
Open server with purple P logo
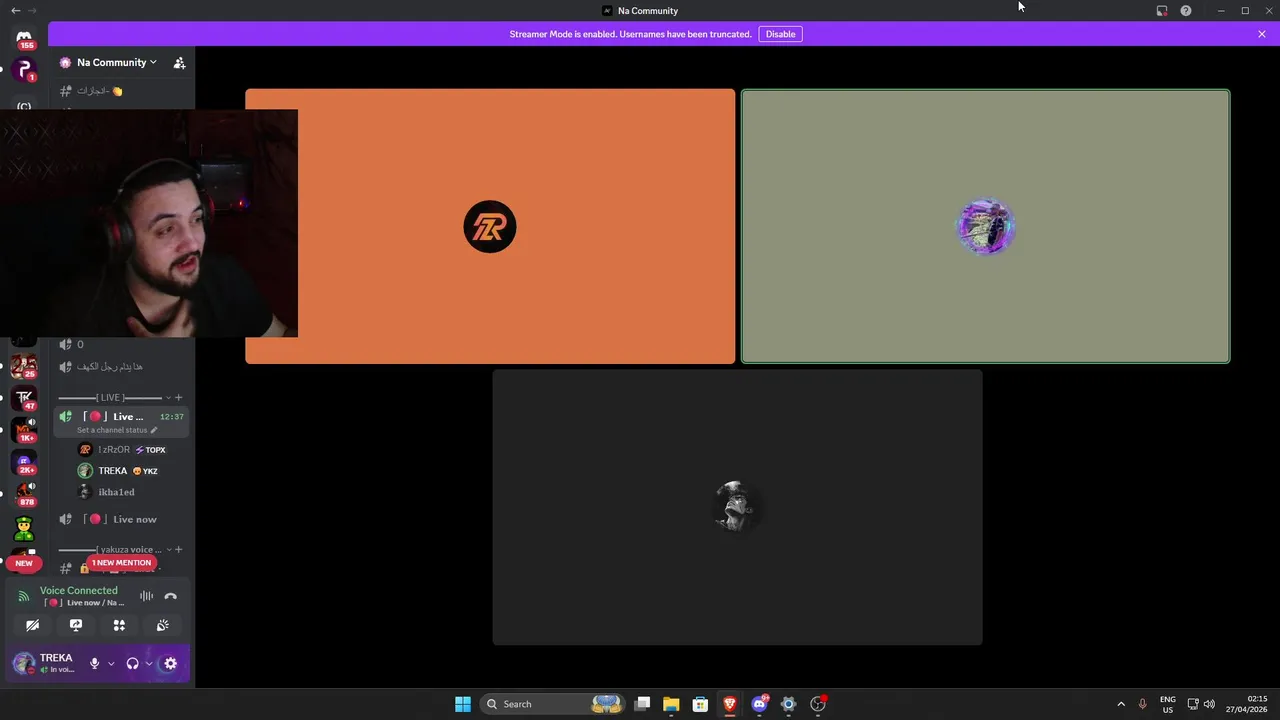coord(24,70)
